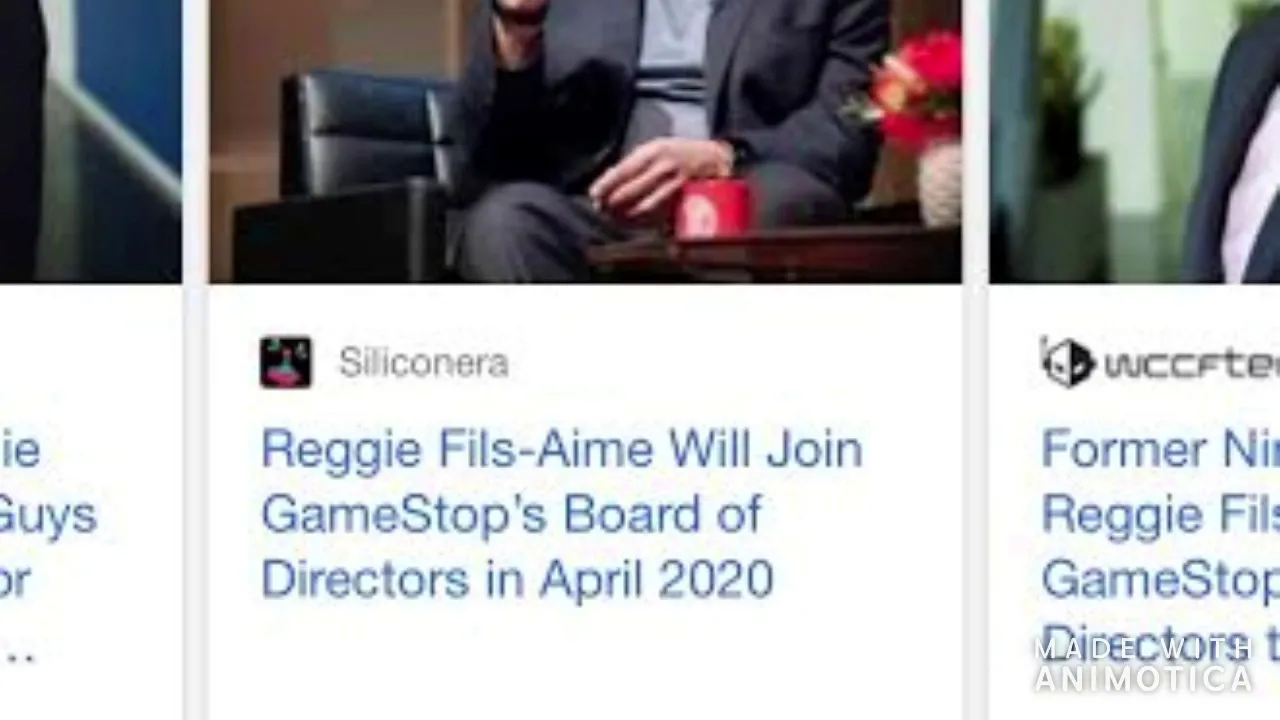Open the Wccftech card's thumbnail with green plant

tap(1134, 141)
